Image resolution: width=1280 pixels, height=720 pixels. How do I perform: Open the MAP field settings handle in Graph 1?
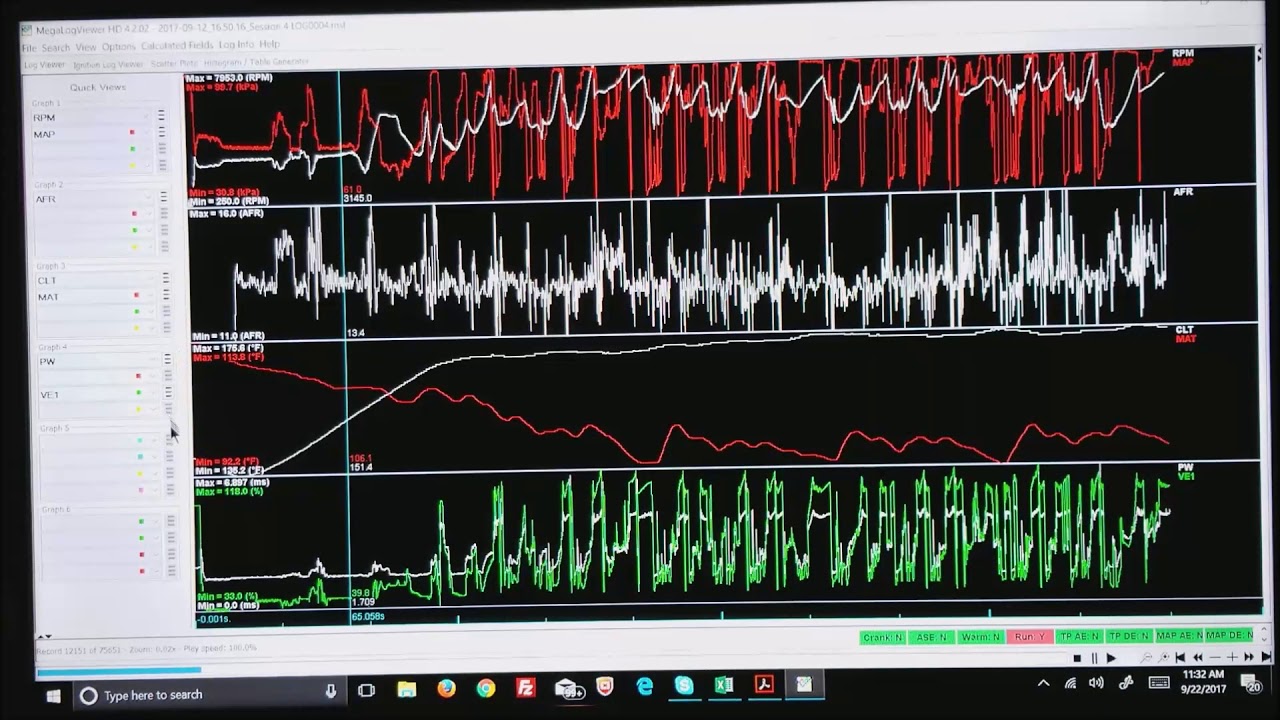pyautogui.click(x=161, y=133)
